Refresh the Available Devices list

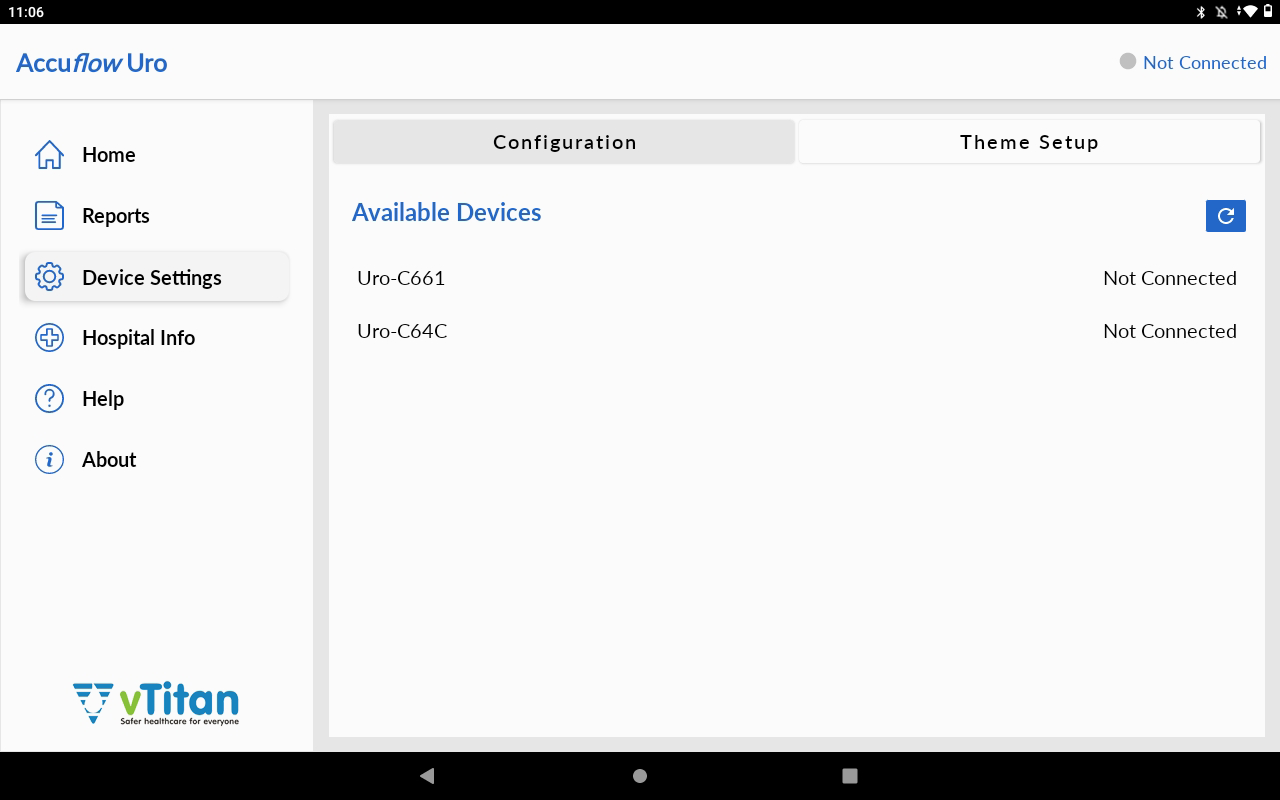click(x=1225, y=216)
